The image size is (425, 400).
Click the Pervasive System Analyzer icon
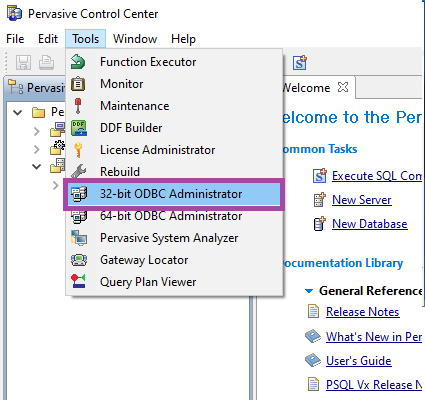point(79,238)
